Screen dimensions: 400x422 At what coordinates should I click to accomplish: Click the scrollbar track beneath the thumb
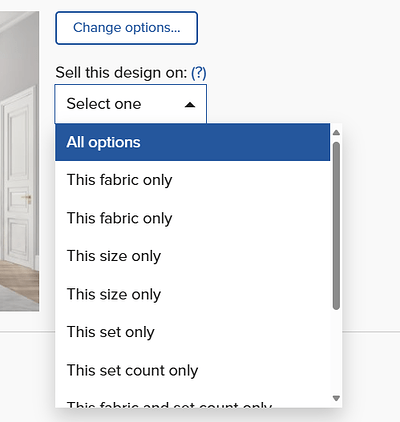[336, 352]
